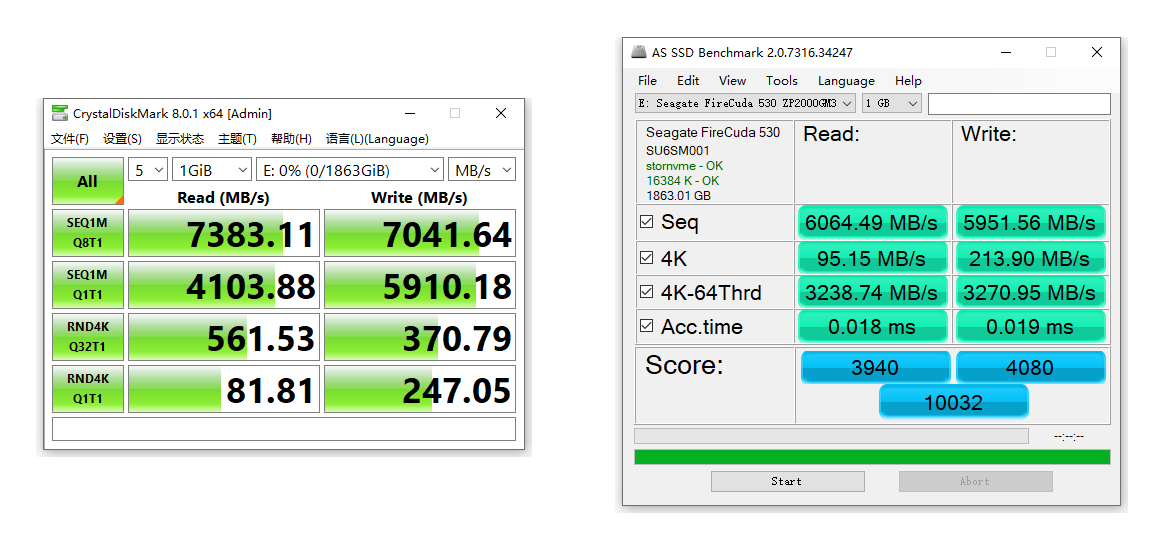Toggle the 4K test checkbox
The width and height of the screenshot is (1171, 539).
646,258
